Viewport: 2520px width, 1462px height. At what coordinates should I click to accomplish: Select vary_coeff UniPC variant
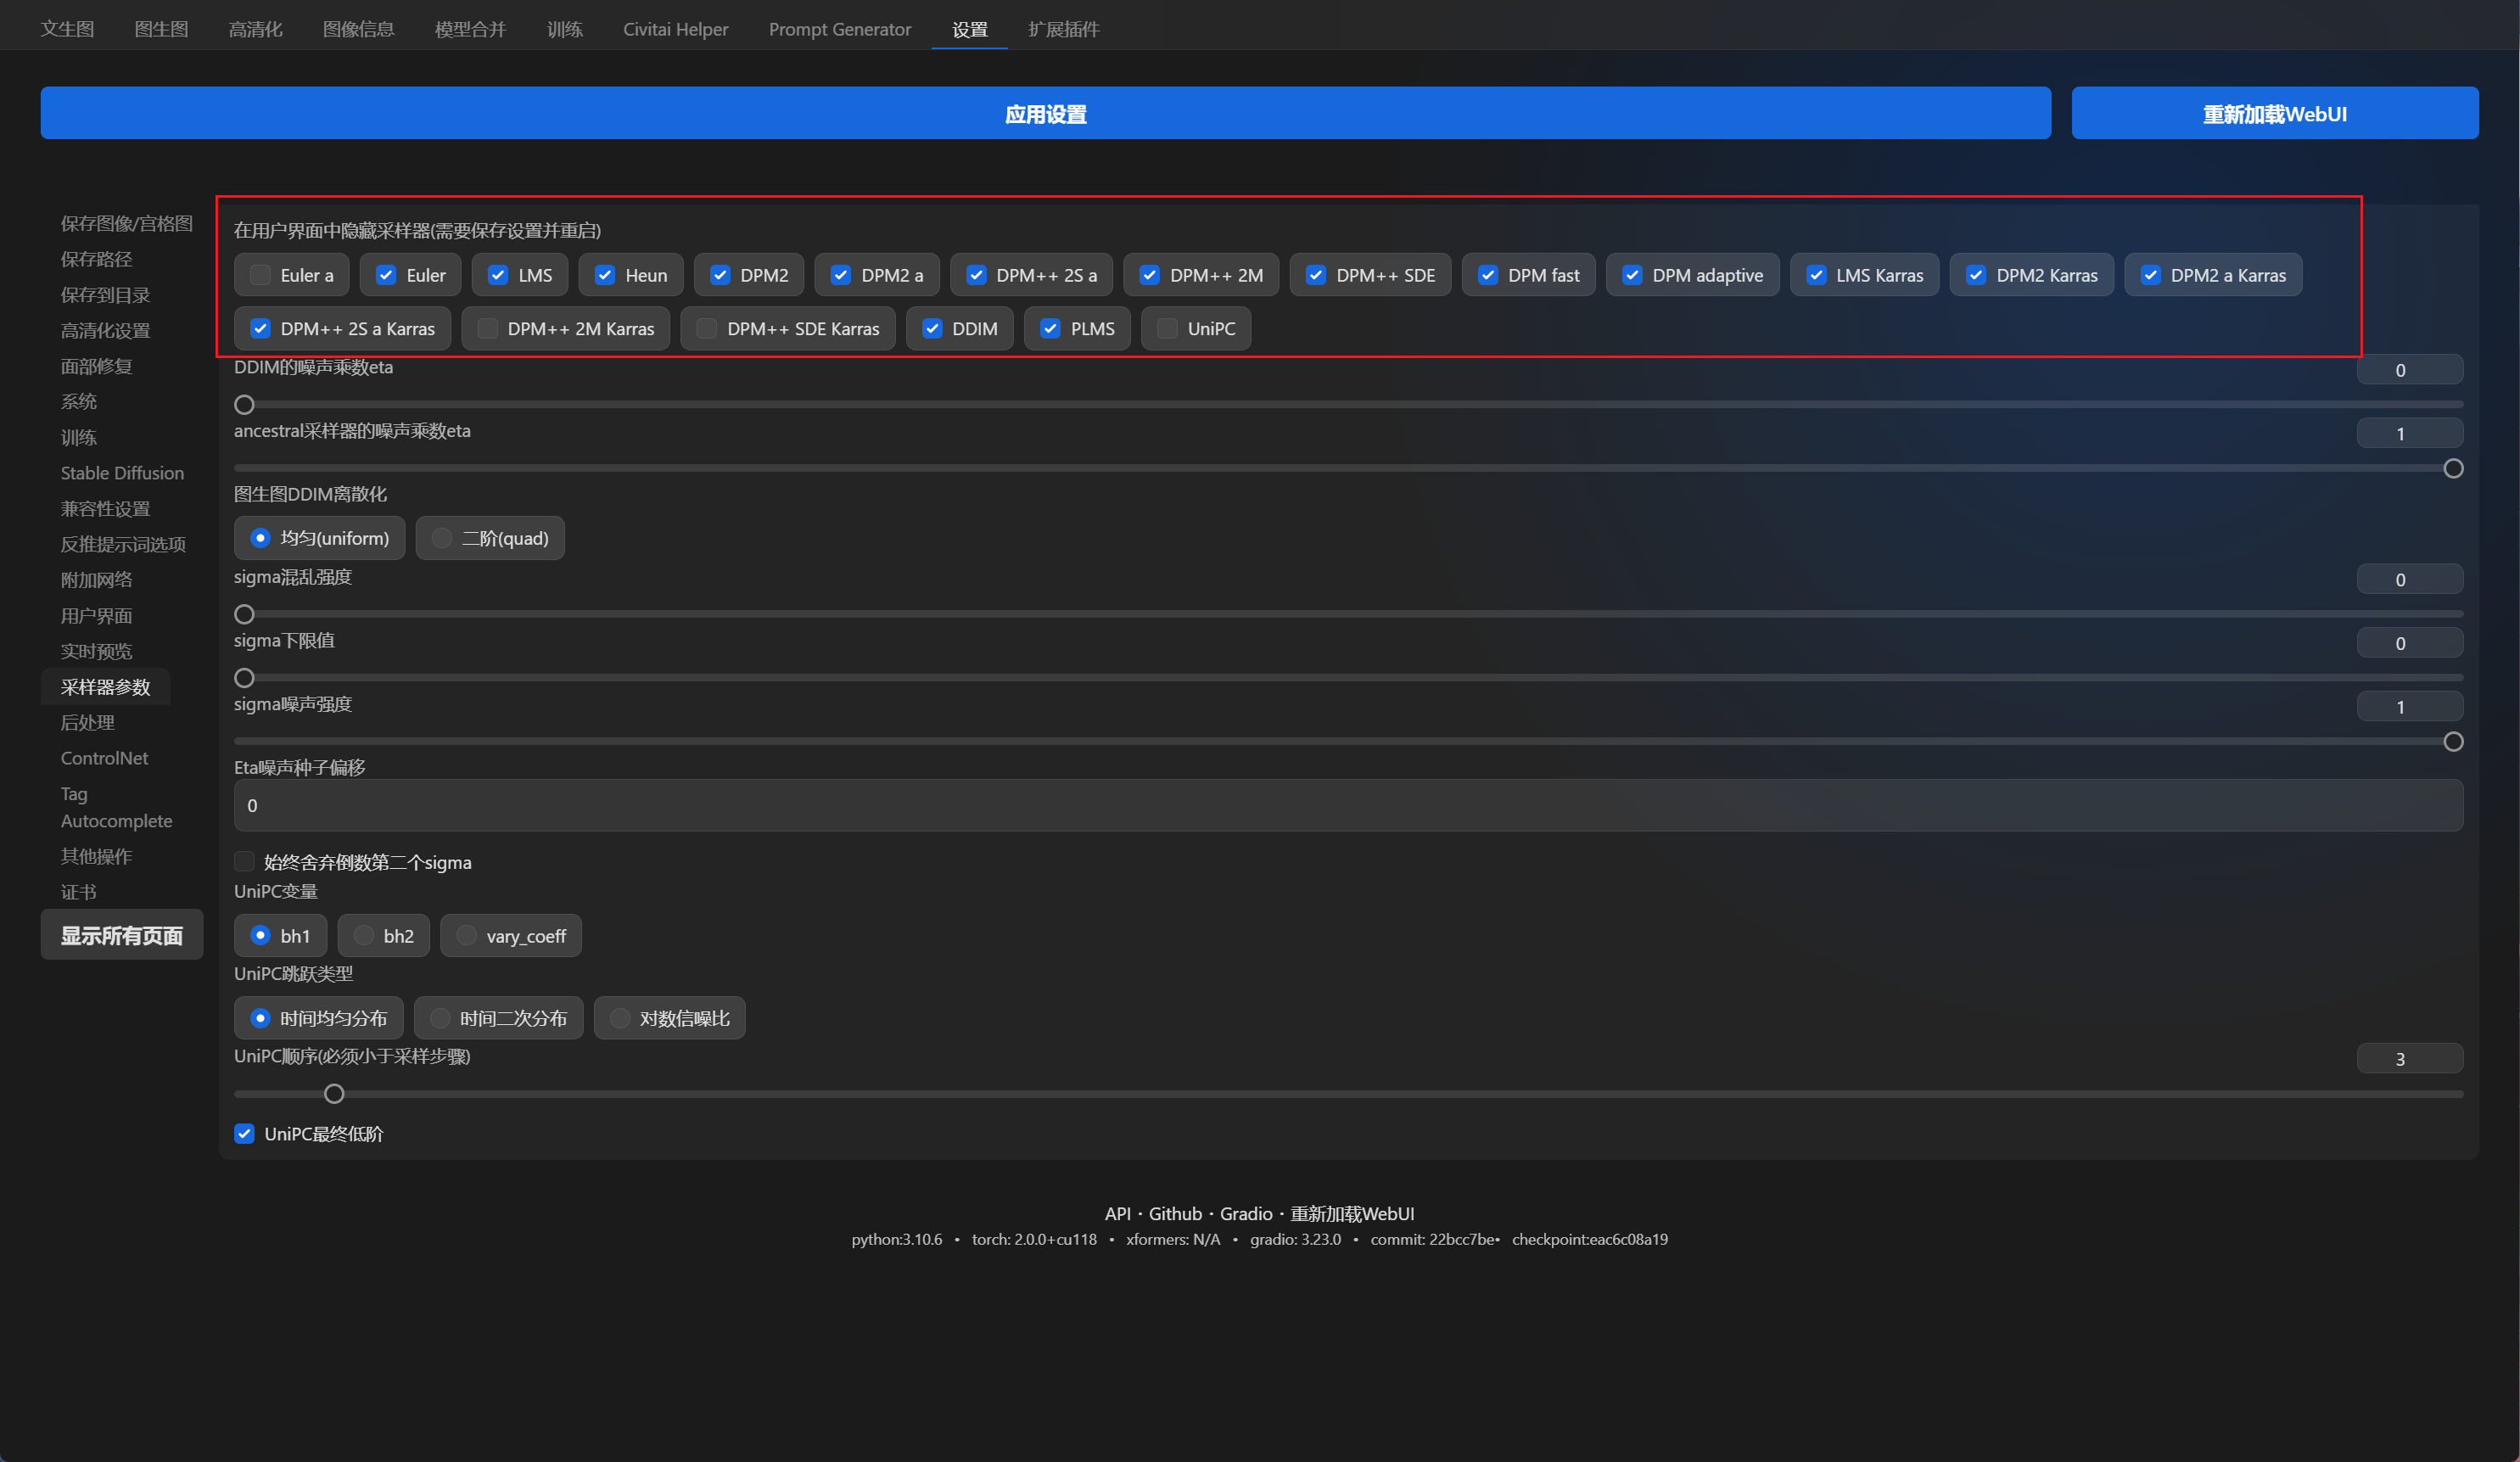tap(466, 935)
